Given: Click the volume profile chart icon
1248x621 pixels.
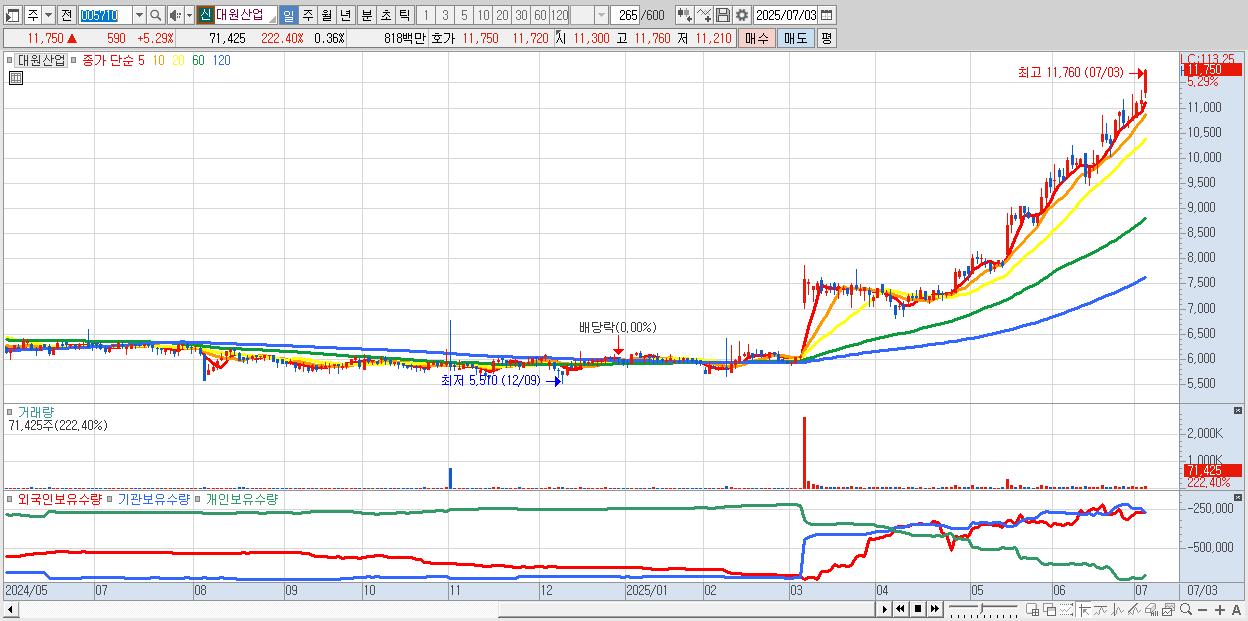Looking at the screenshot, I should pyautogui.click(x=1152, y=609).
